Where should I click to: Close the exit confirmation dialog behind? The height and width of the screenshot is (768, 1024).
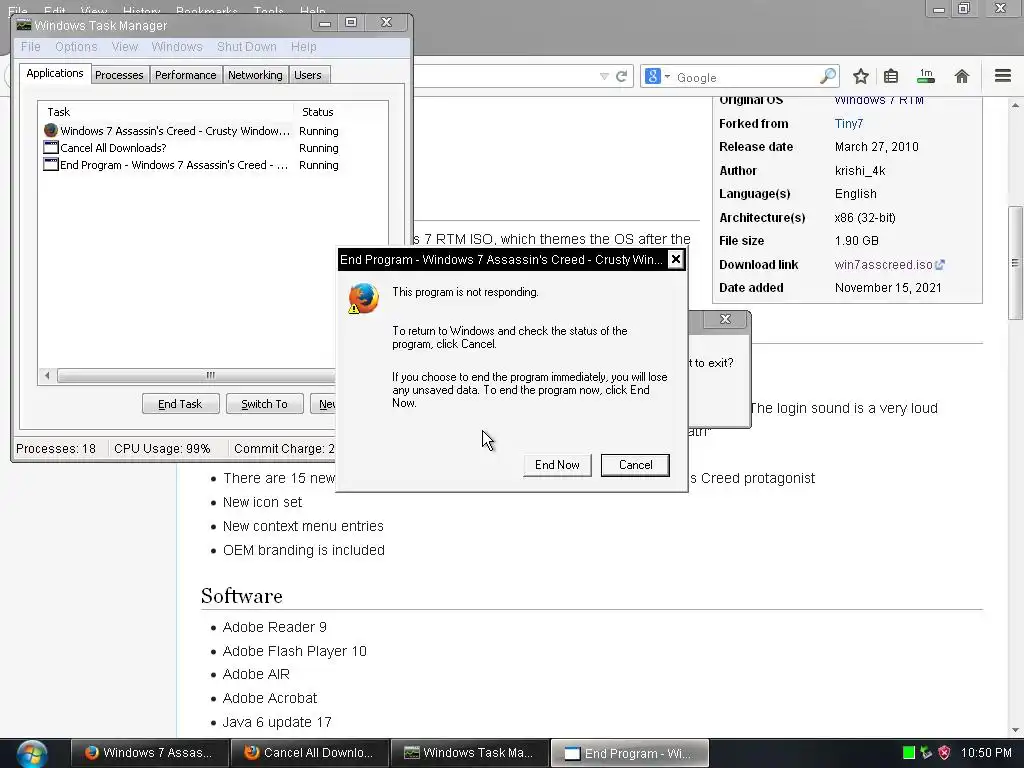pyautogui.click(x=725, y=319)
